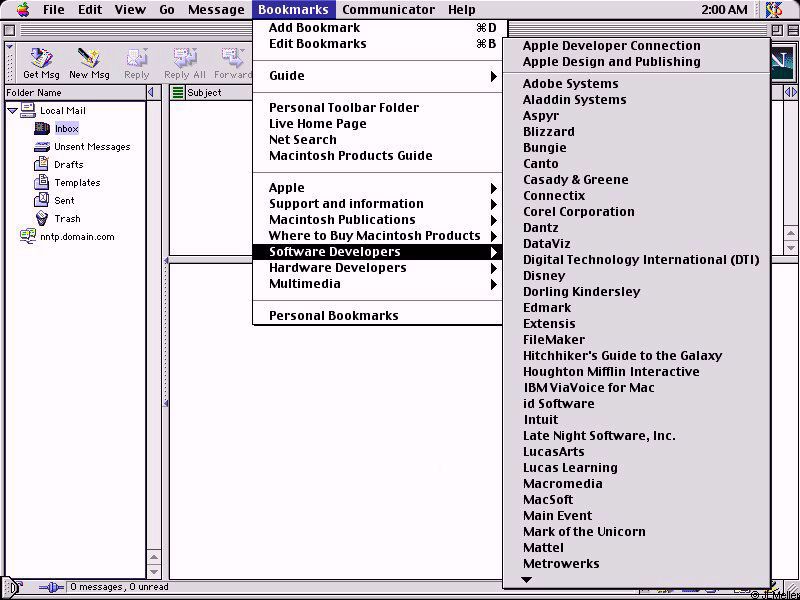The width and height of the screenshot is (800, 600).
Task: Choose Macromedia bookmark
Action: click(636, 484)
